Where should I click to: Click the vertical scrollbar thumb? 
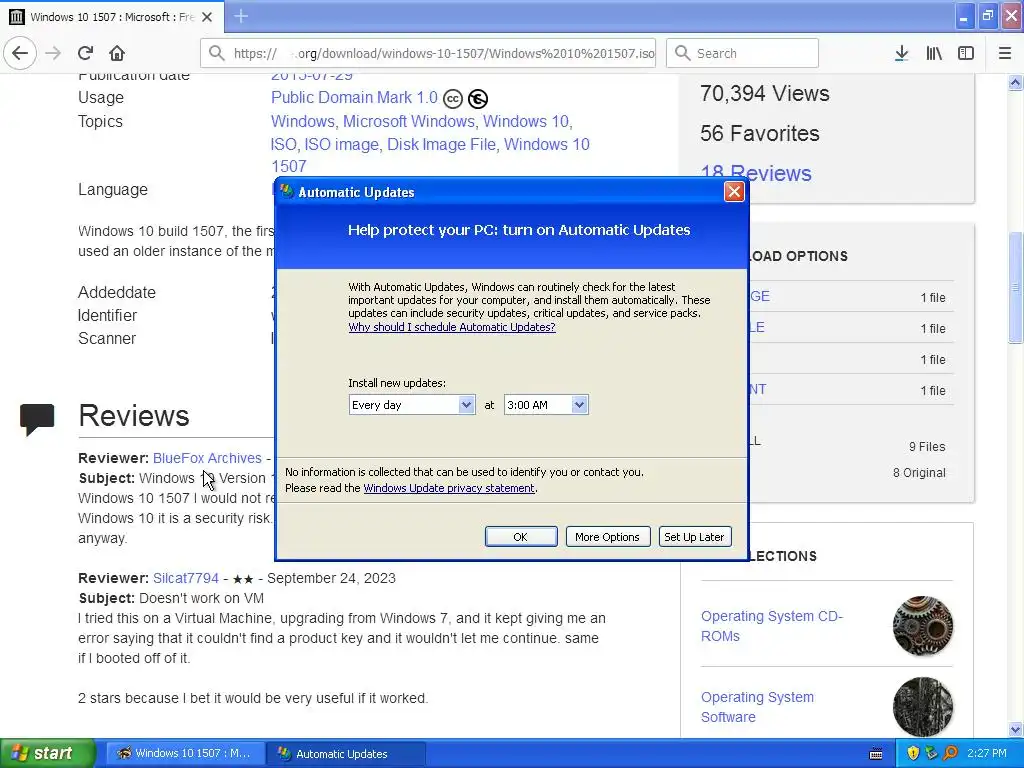click(x=1016, y=287)
